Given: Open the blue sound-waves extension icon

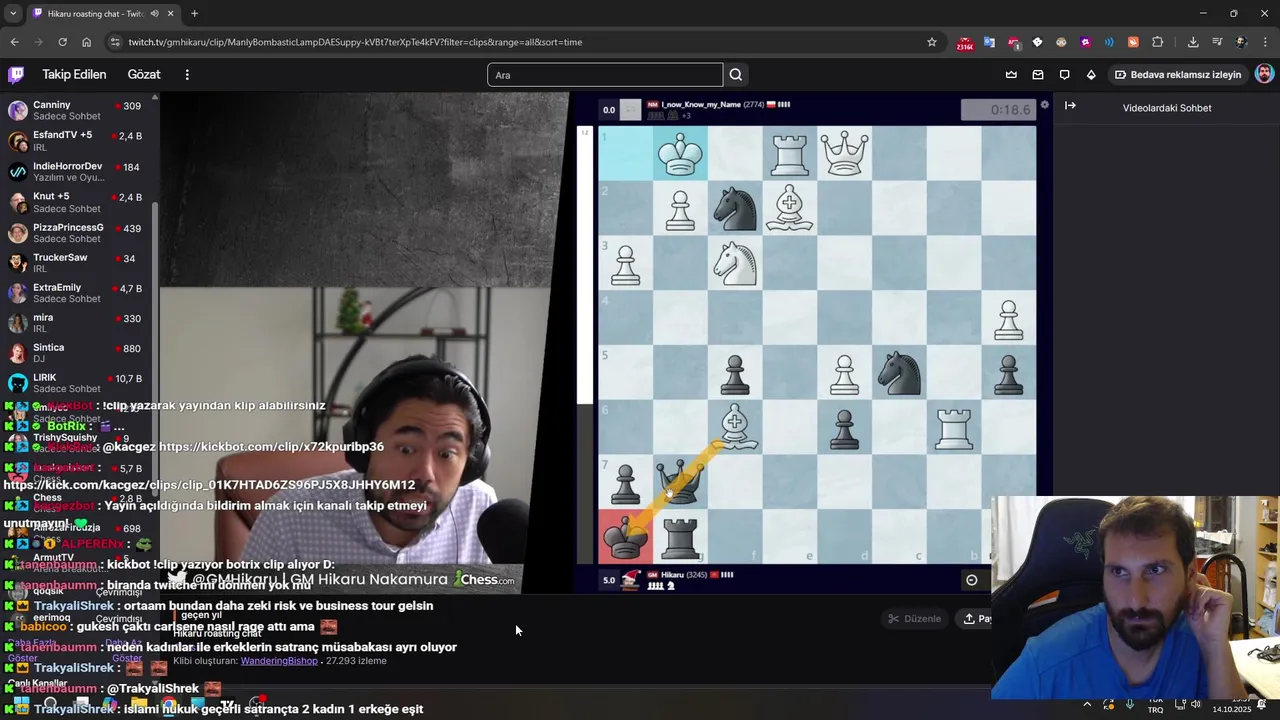Looking at the screenshot, I should tap(1109, 42).
